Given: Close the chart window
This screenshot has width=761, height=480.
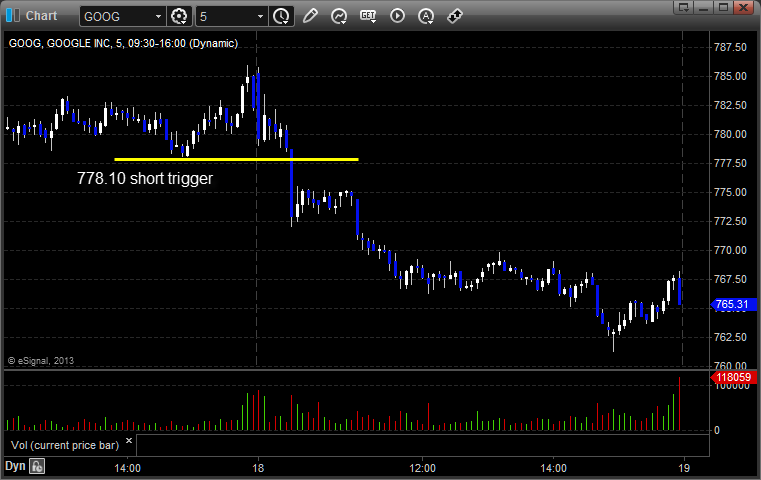Looking at the screenshot, I should 743,7.
